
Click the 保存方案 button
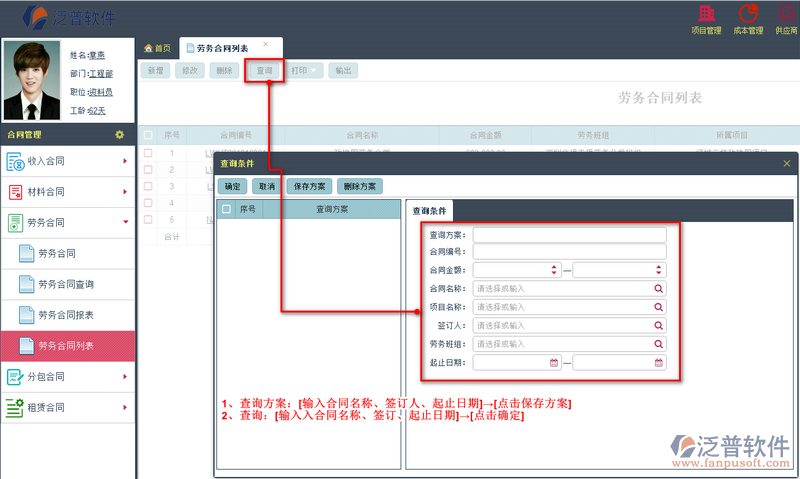(x=307, y=186)
